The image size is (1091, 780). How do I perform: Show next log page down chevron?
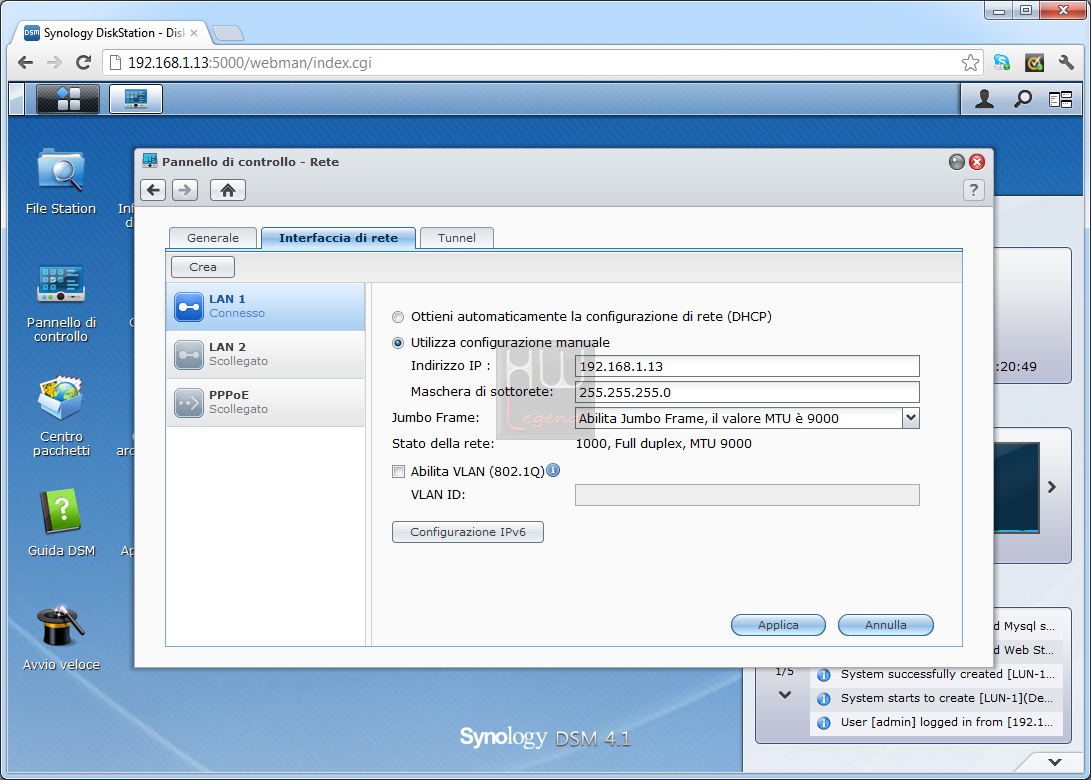[x=785, y=694]
